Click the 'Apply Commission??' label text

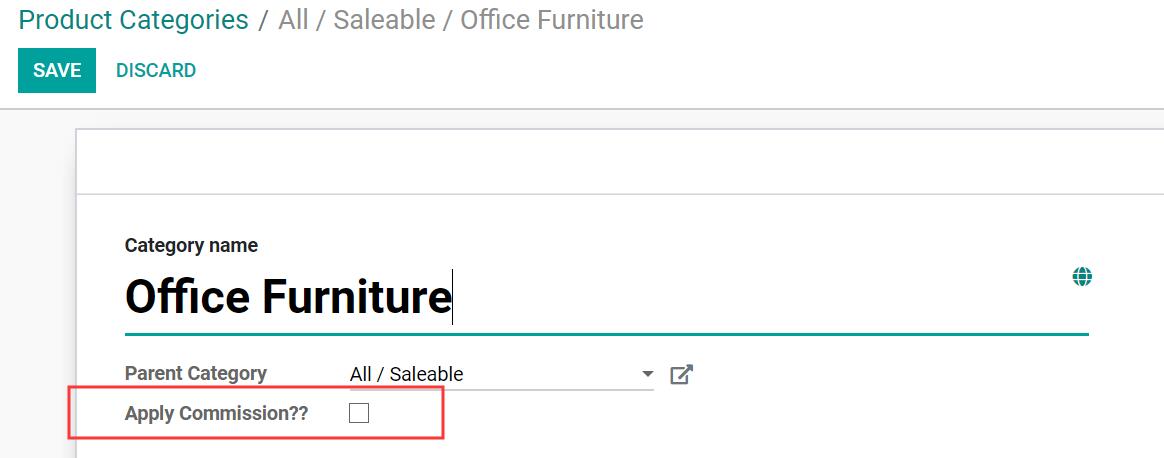(216, 413)
